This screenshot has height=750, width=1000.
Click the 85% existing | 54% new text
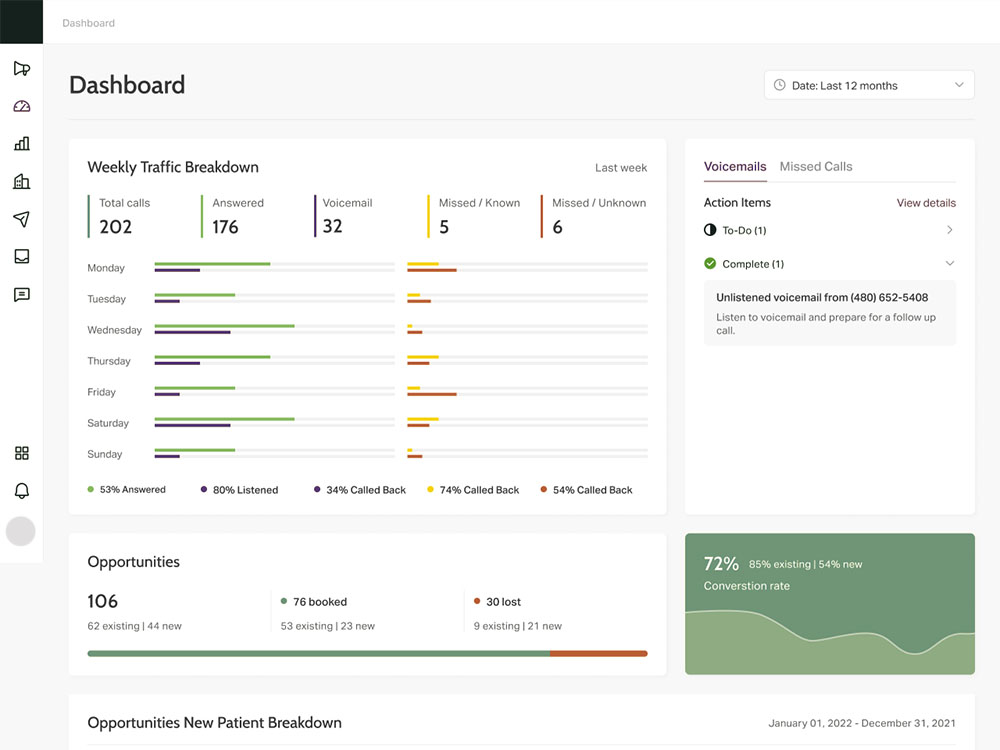(x=805, y=564)
